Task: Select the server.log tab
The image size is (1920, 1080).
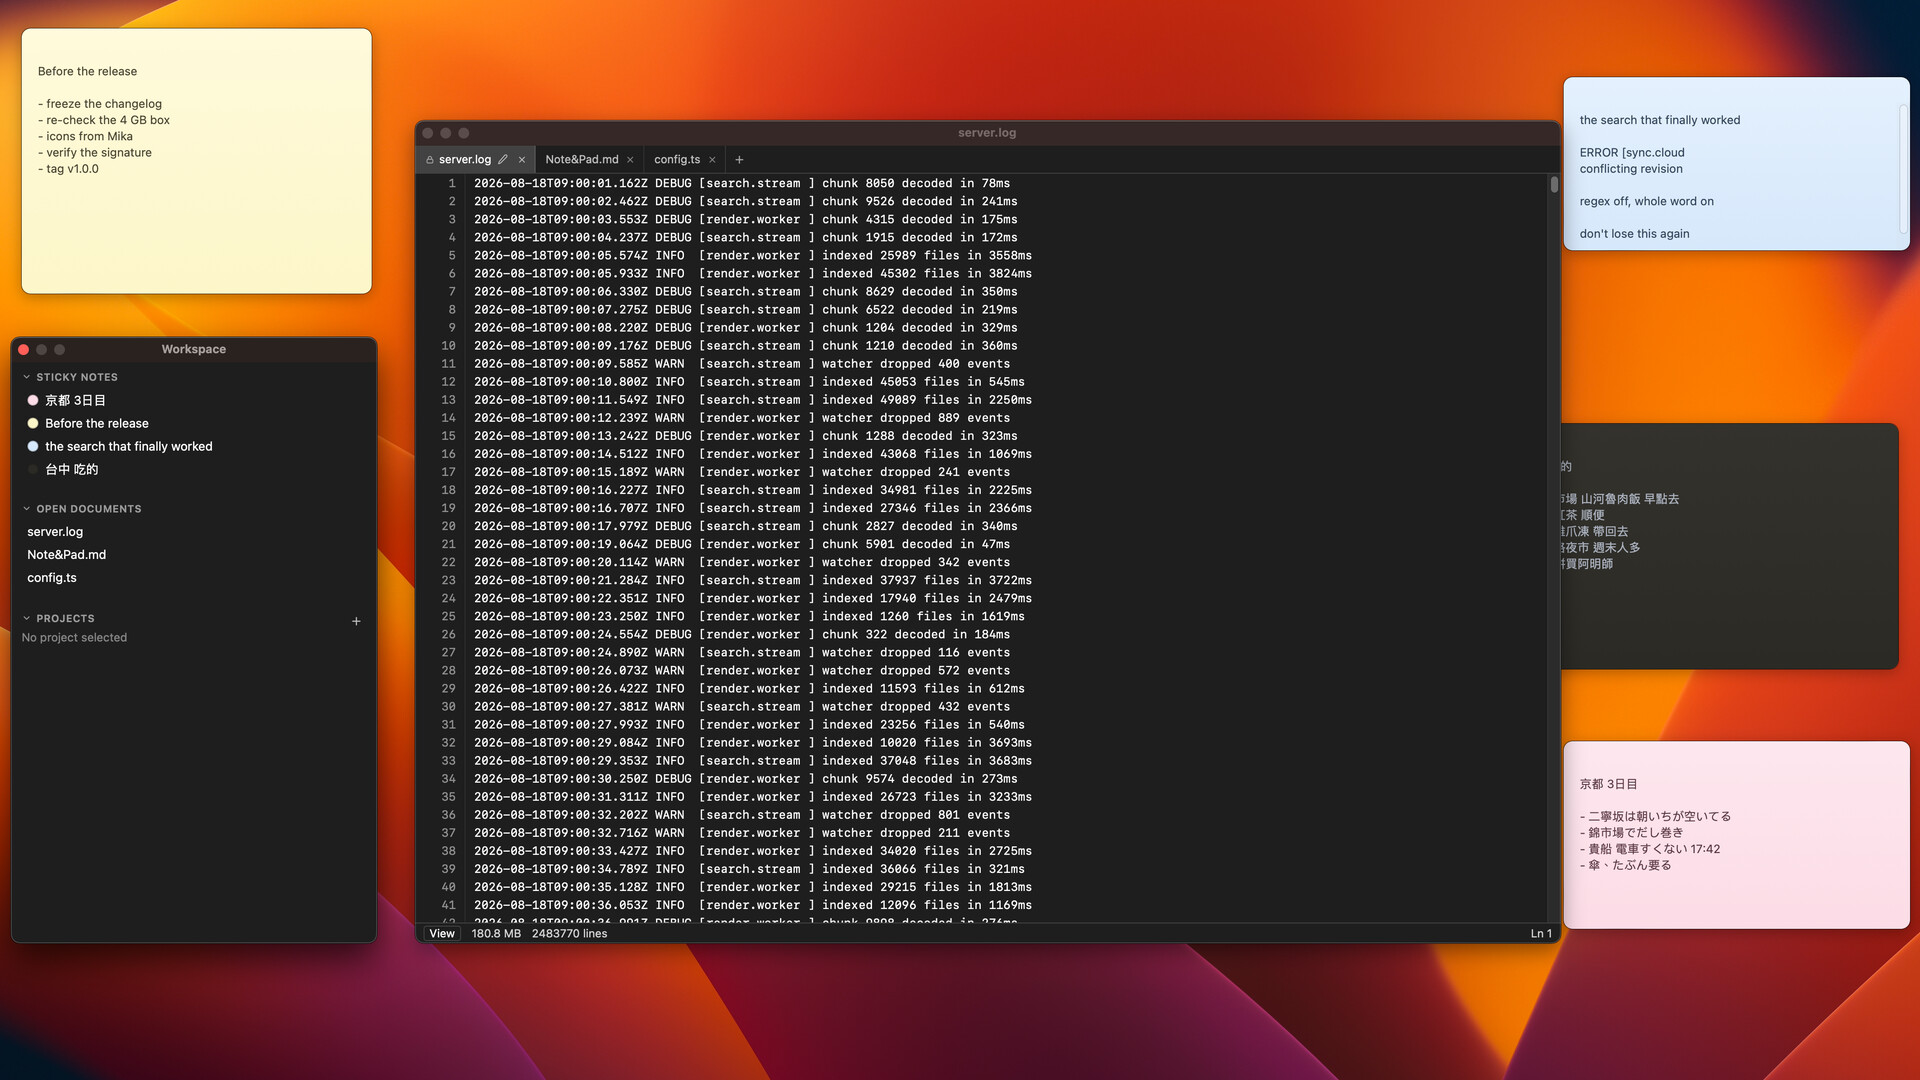Action: pos(465,160)
